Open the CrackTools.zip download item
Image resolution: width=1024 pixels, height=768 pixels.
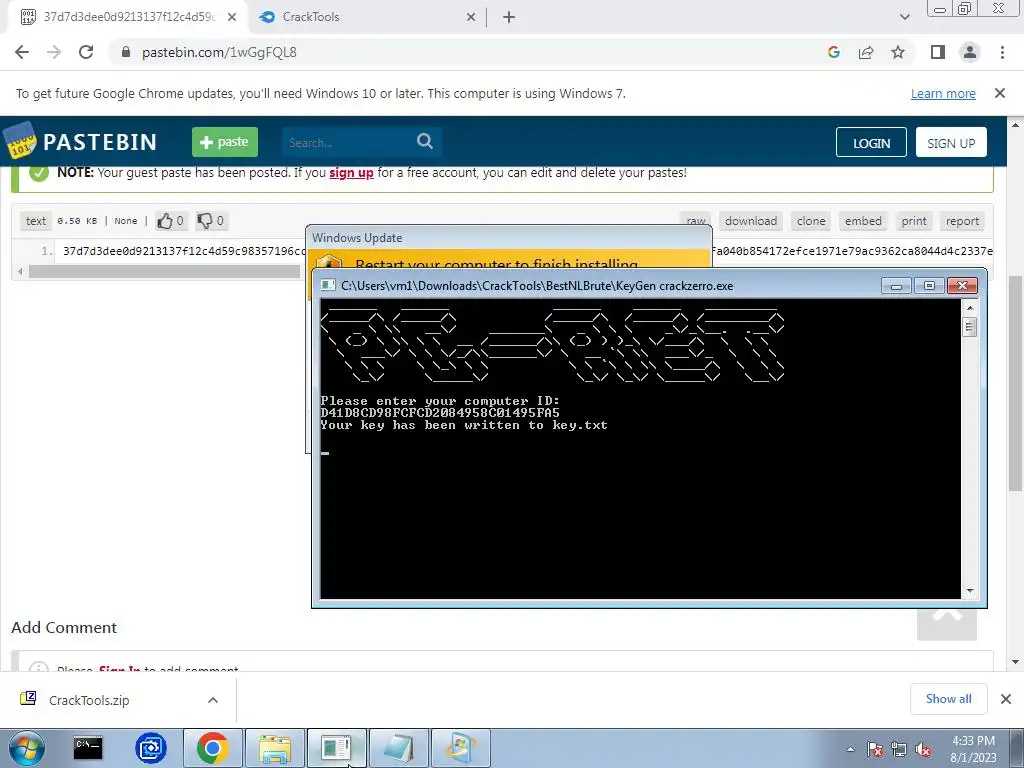tap(89, 700)
